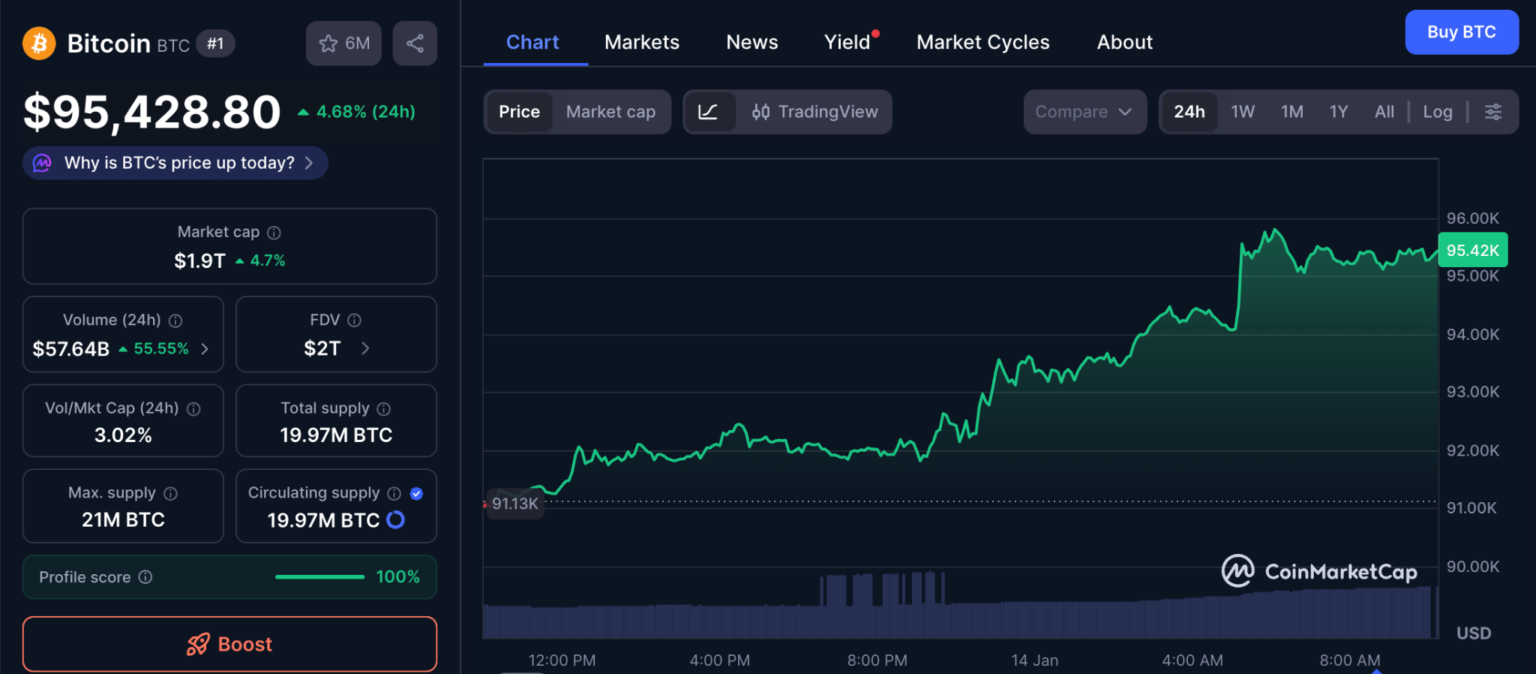This screenshot has height=674, width=1536.
Task: Switch to the Markets tab
Action: pyautogui.click(x=641, y=41)
